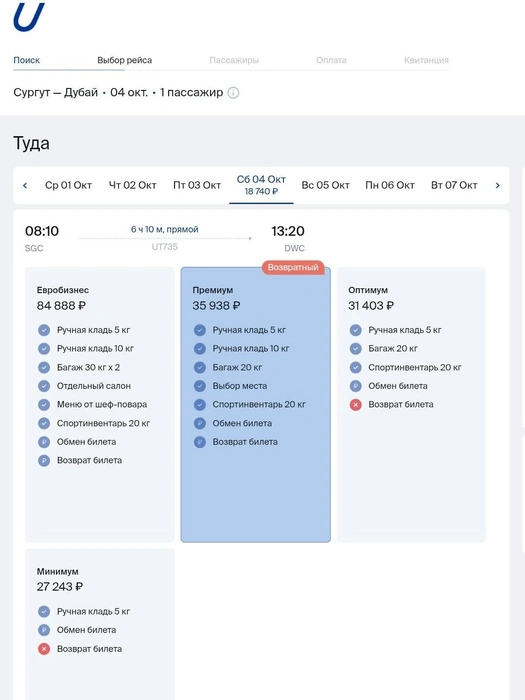This screenshot has height=700, width=525.
Task: Click check icon for Меню от шеф-повара
Action: 44,404
